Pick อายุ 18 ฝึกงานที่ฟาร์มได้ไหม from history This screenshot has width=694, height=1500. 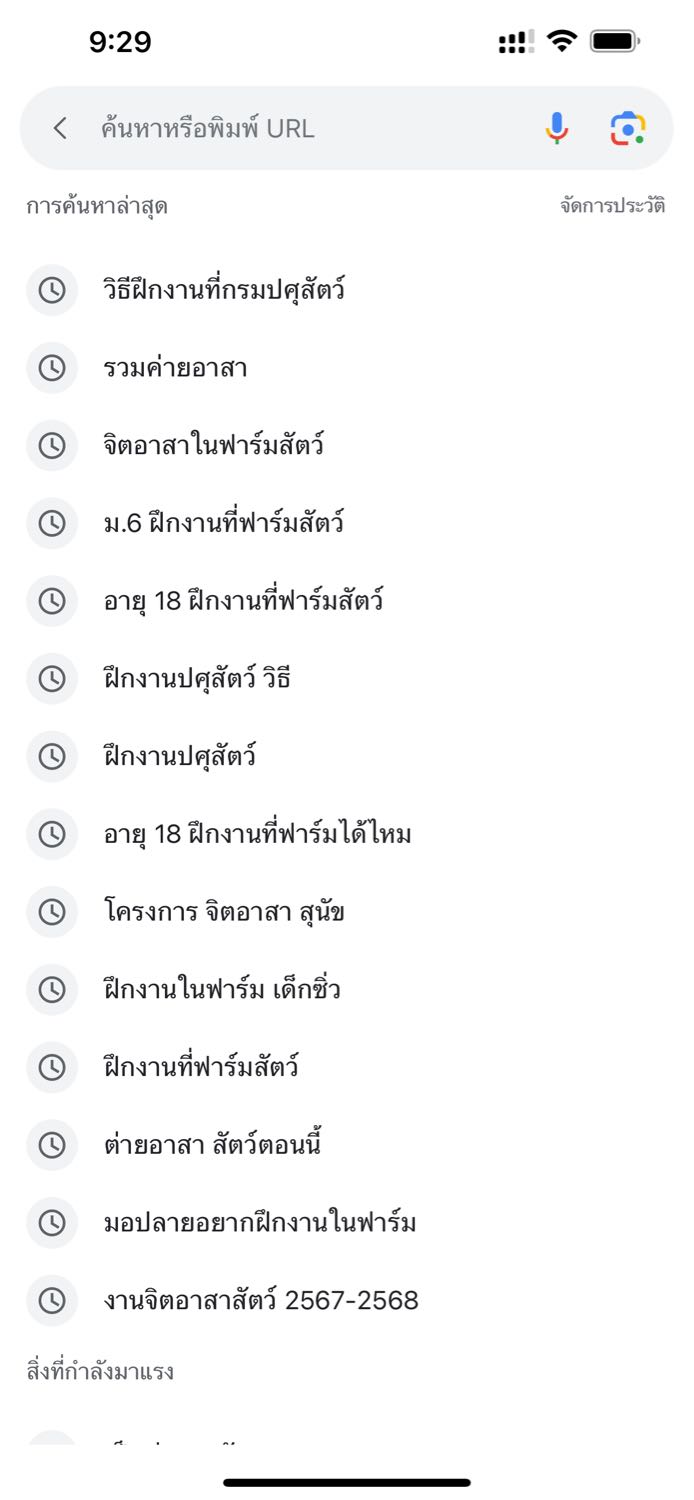(x=347, y=834)
